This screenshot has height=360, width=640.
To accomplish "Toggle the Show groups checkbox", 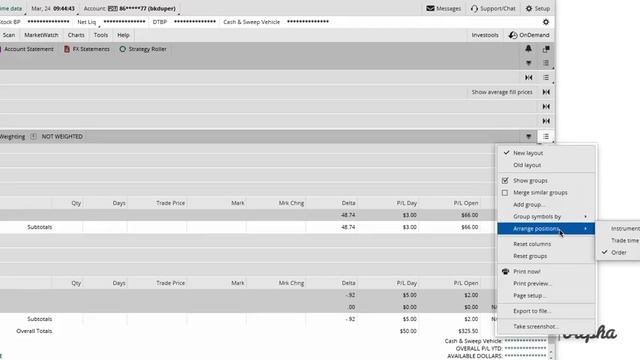I will (505, 180).
